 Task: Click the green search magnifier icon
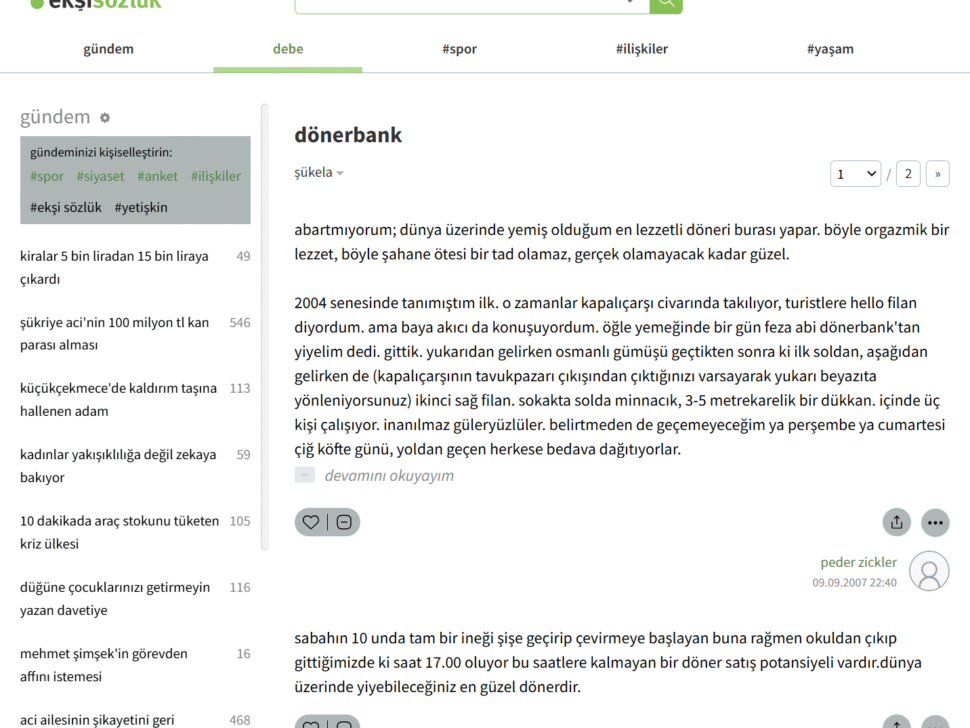click(x=665, y=4)
